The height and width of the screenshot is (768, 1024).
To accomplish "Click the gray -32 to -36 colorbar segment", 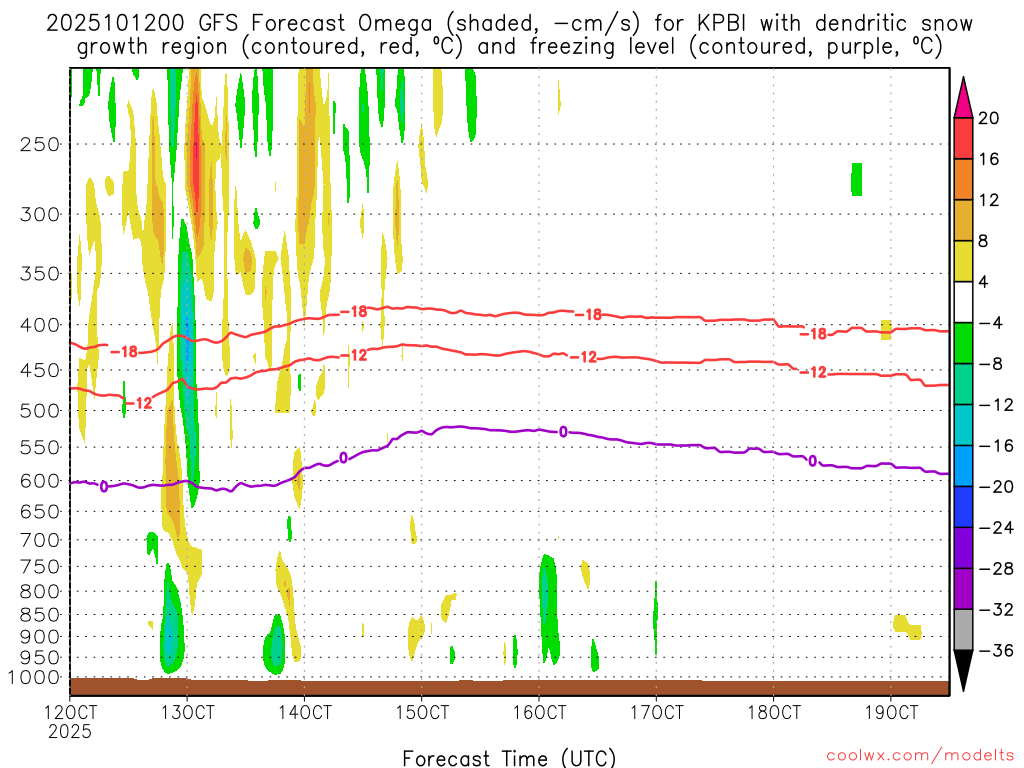I will (963, 630).
